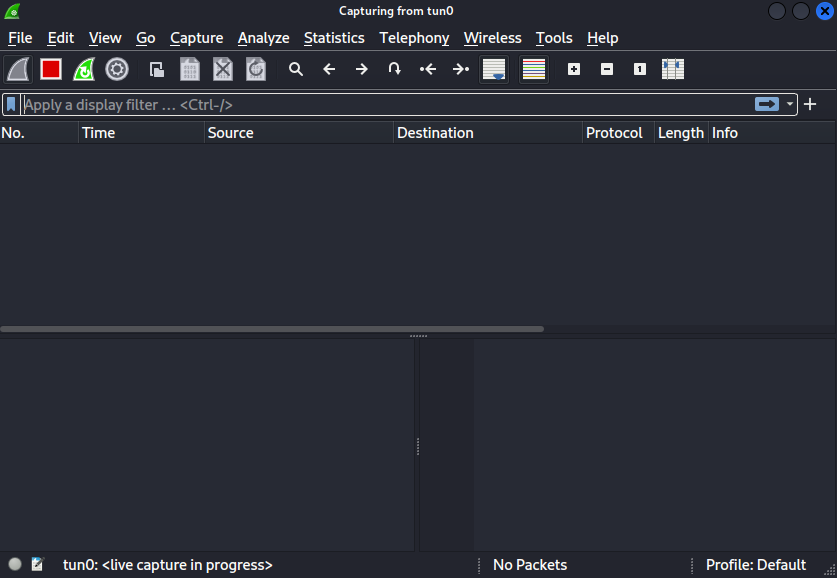Screen dimensions: 837x578
Task: Zoom in main window text
Action: click(x=574, y=69)
